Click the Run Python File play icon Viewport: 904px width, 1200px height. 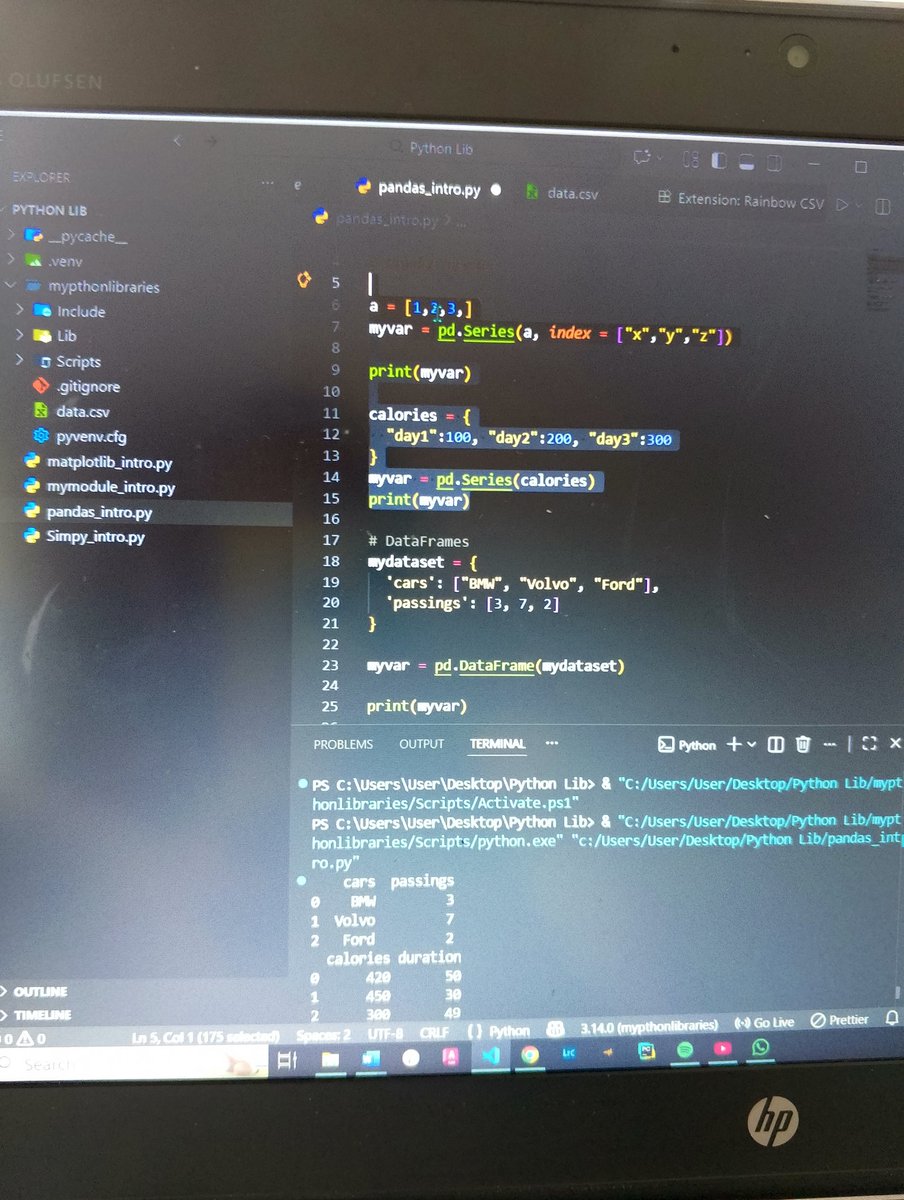(843, 204)
